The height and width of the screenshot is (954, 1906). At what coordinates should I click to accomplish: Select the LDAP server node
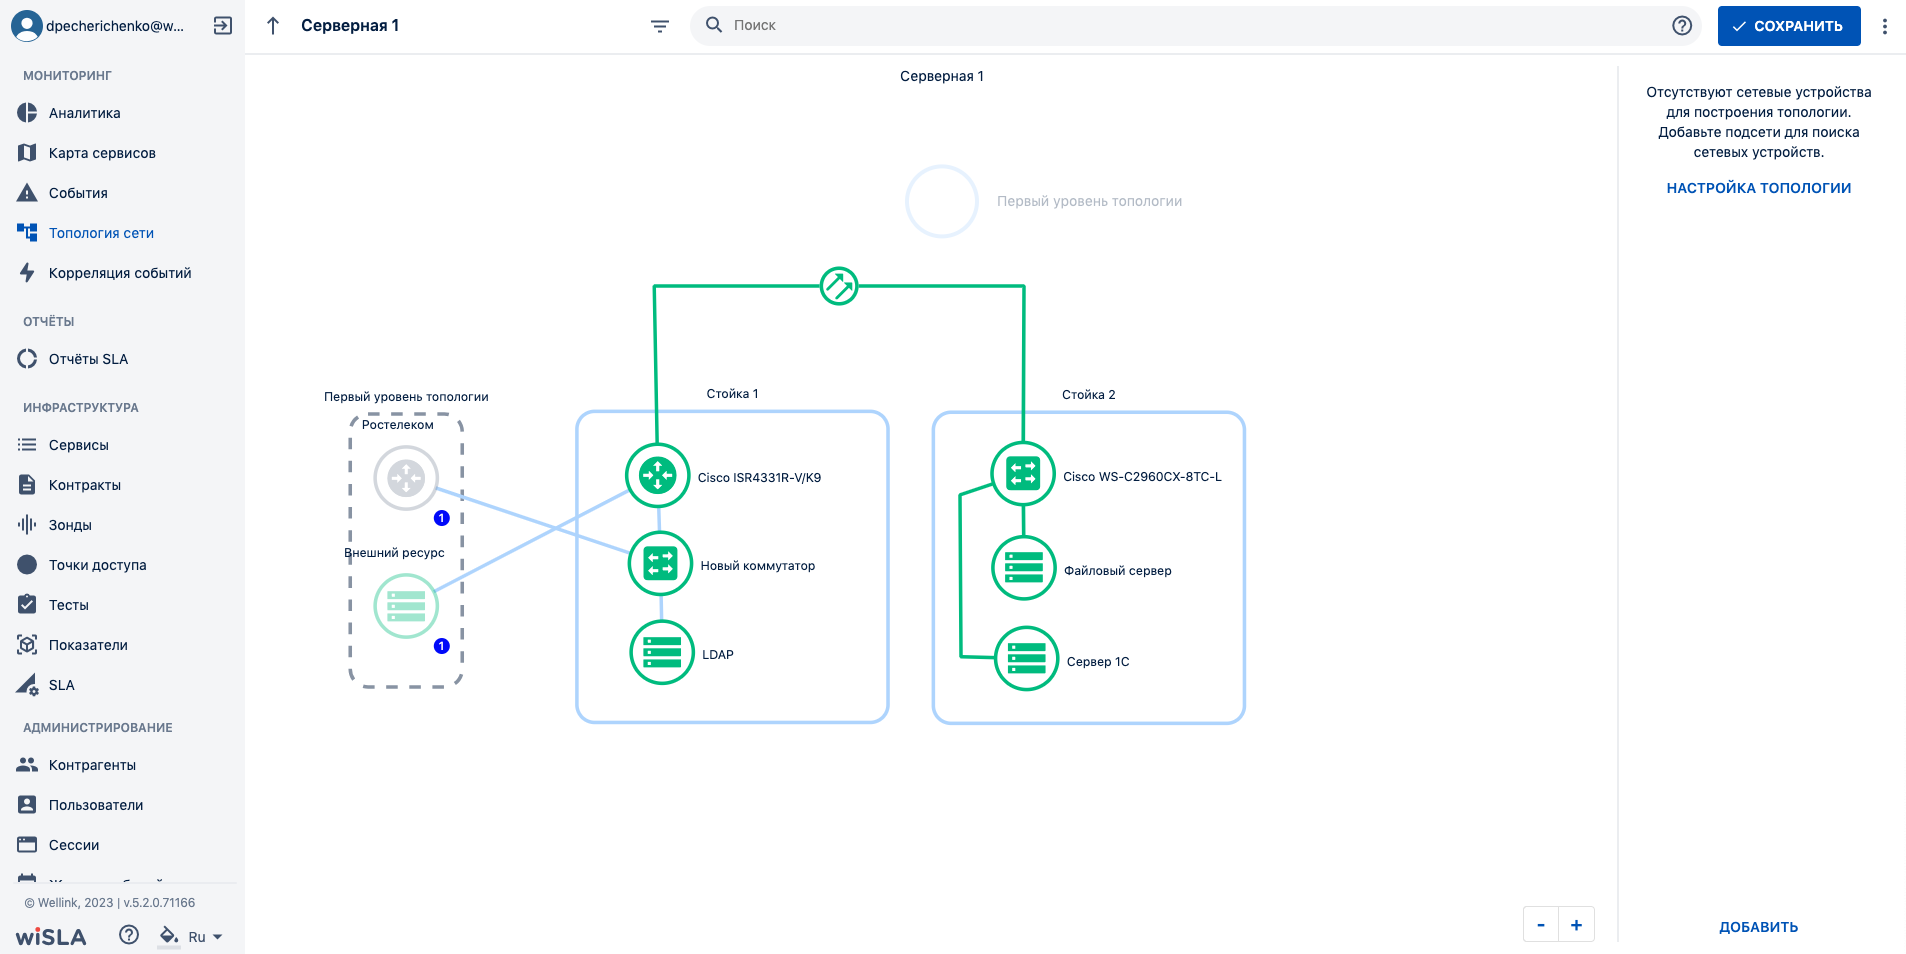point(662,653)
